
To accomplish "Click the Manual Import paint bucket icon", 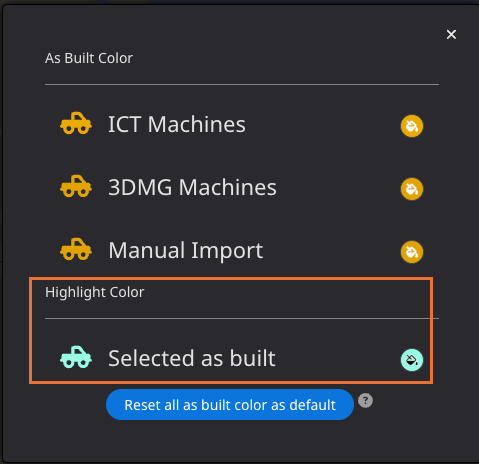I will 412,252.
